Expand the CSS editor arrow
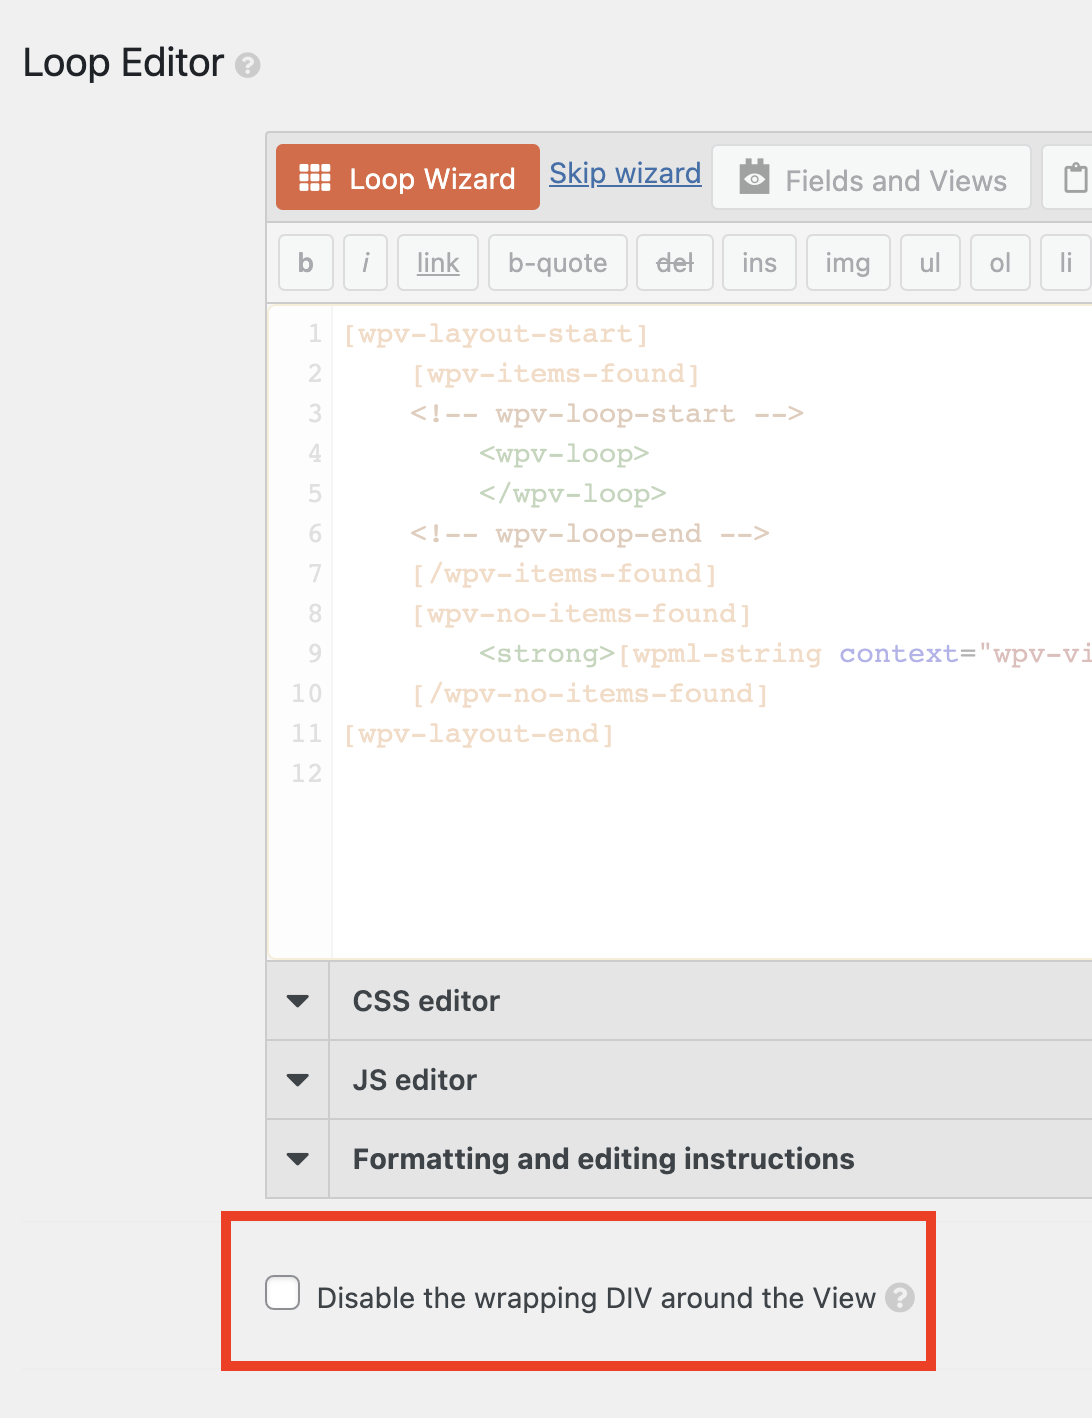 coord(298,1001)
